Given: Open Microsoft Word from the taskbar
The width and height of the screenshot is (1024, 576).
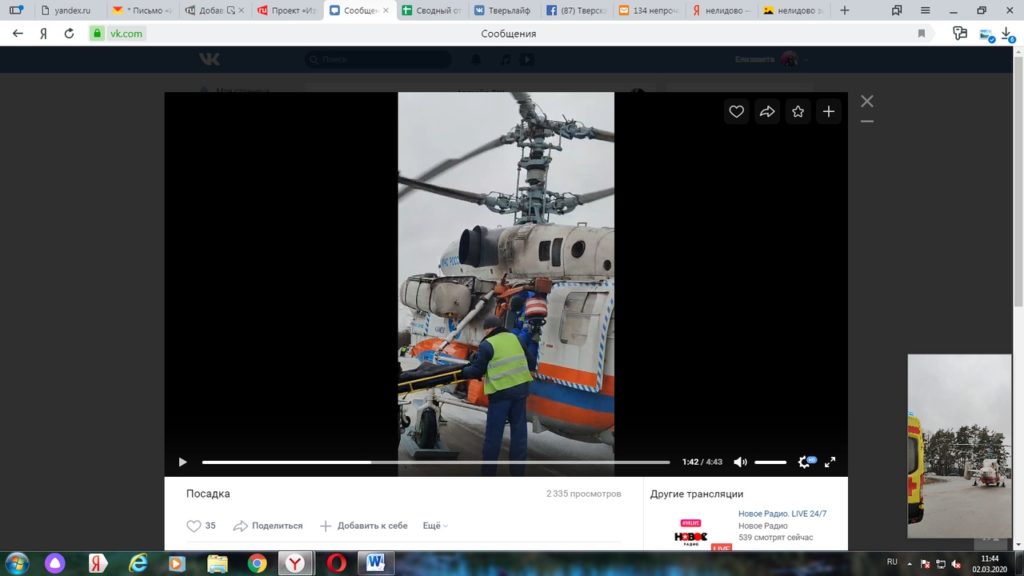Looking at the screenshot, I should pyautogui.click(x=374, y=563).
